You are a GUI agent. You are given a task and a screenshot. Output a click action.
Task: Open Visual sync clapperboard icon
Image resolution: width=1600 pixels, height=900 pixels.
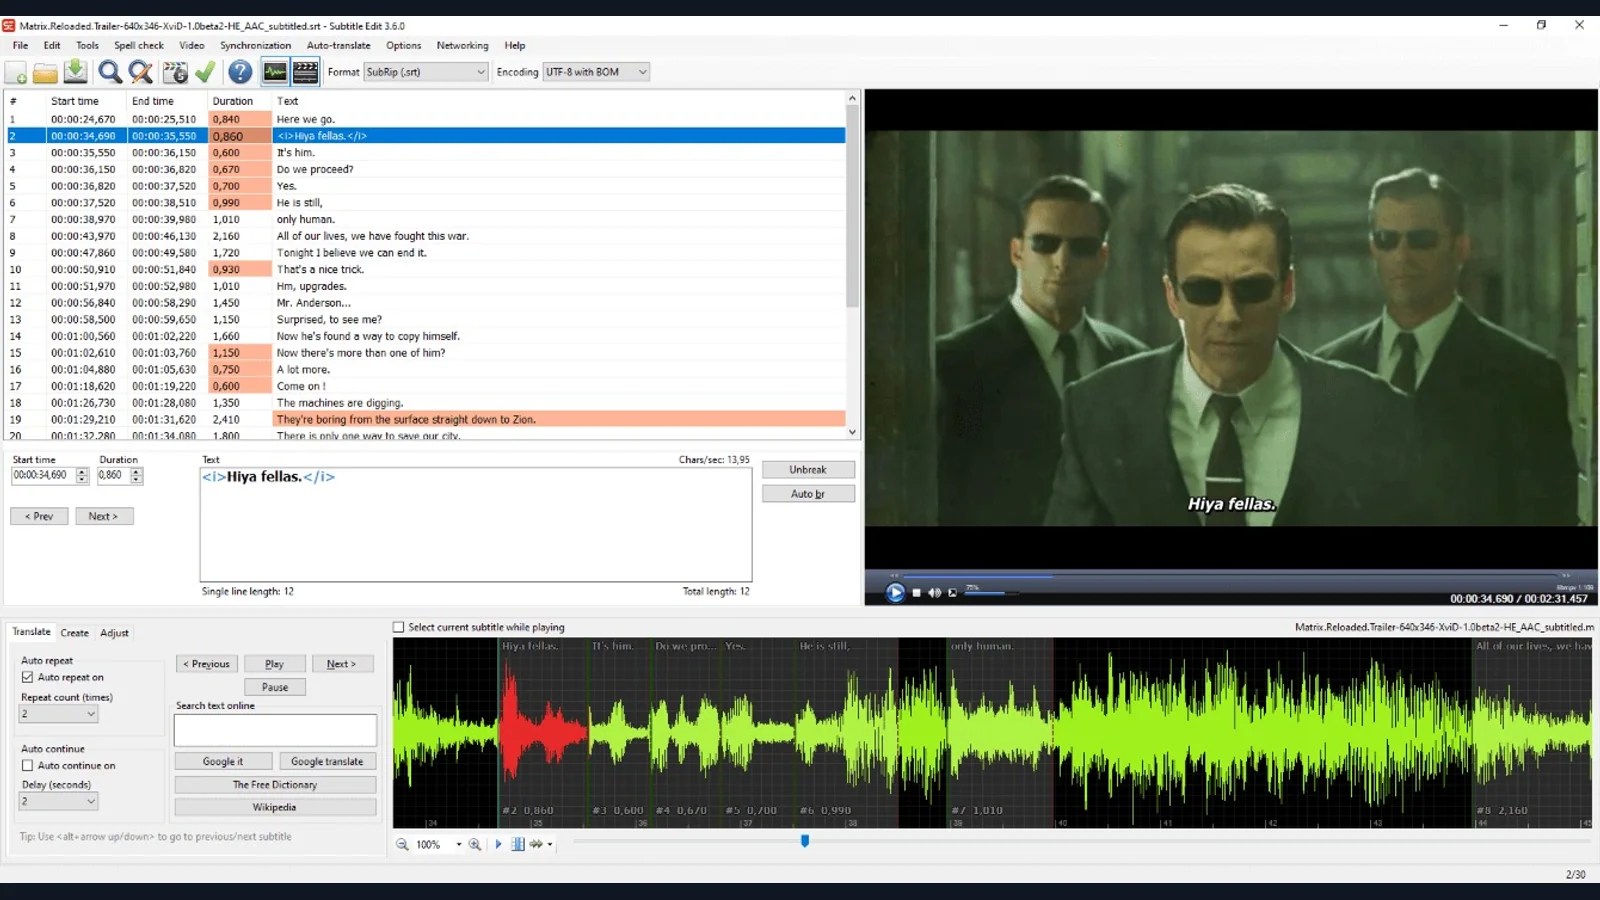click(175, 72)
